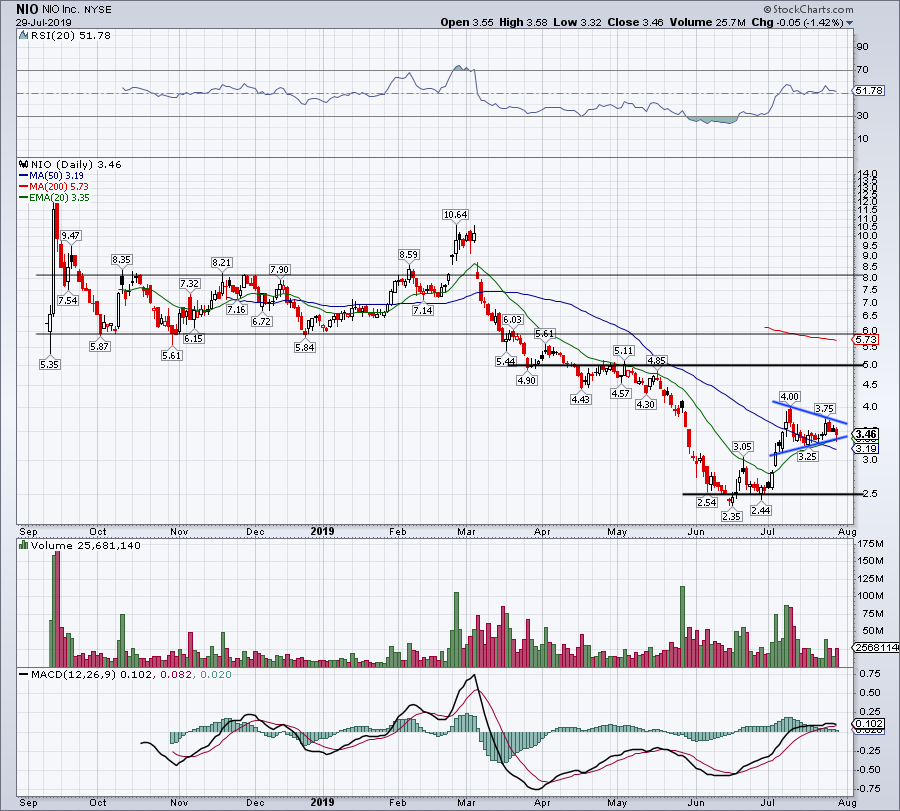Click the 7.16 price label
The width and height of the screenshot is (900, 811).
tap(236, 310)
